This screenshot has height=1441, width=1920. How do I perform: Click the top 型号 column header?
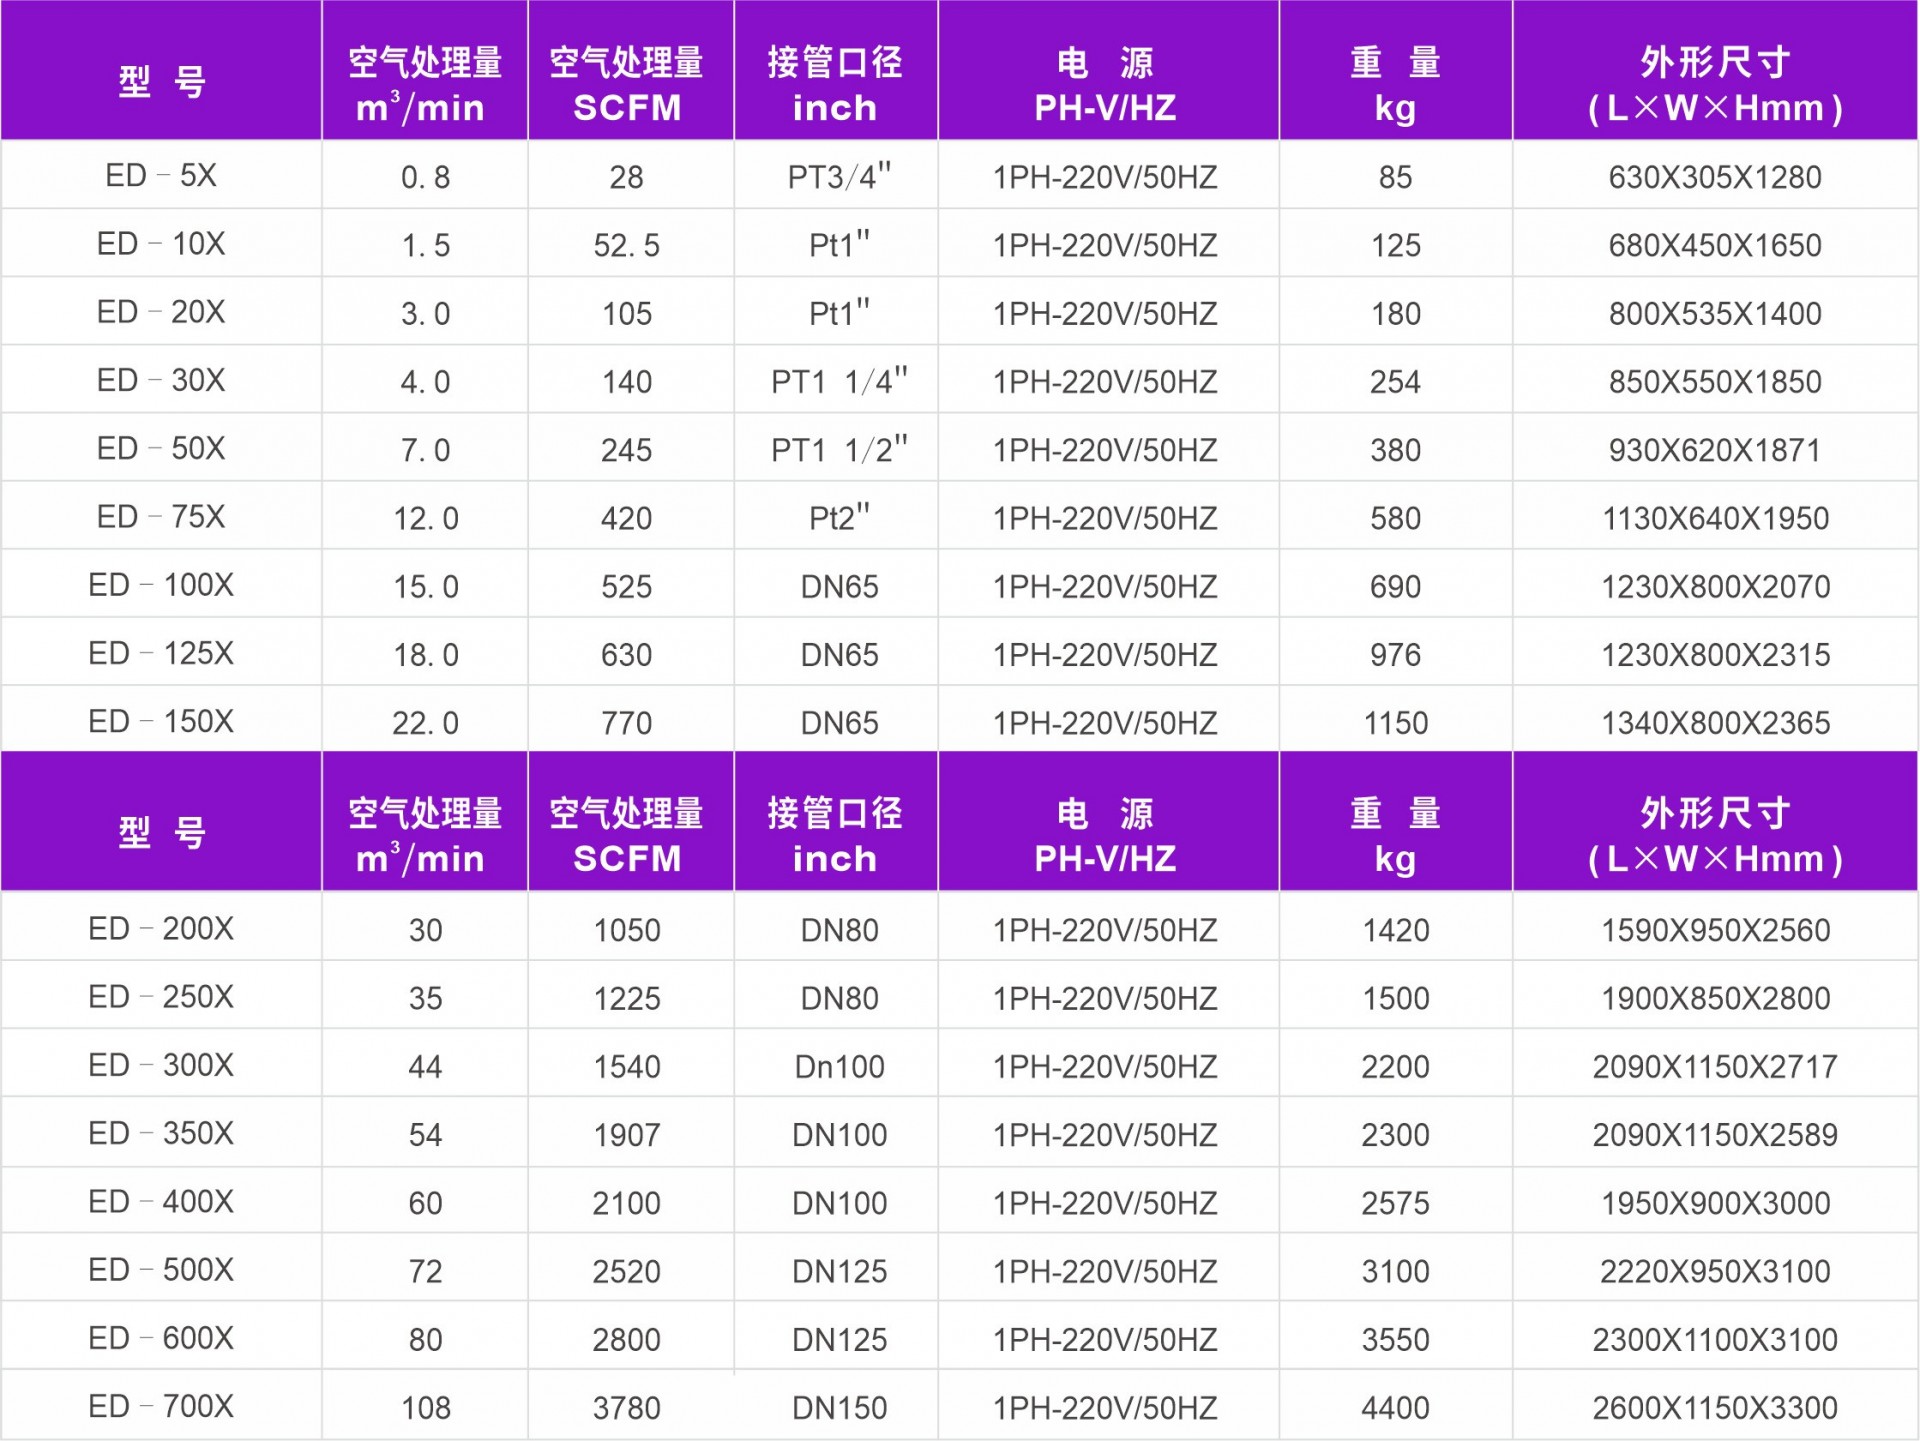point(161,82)
